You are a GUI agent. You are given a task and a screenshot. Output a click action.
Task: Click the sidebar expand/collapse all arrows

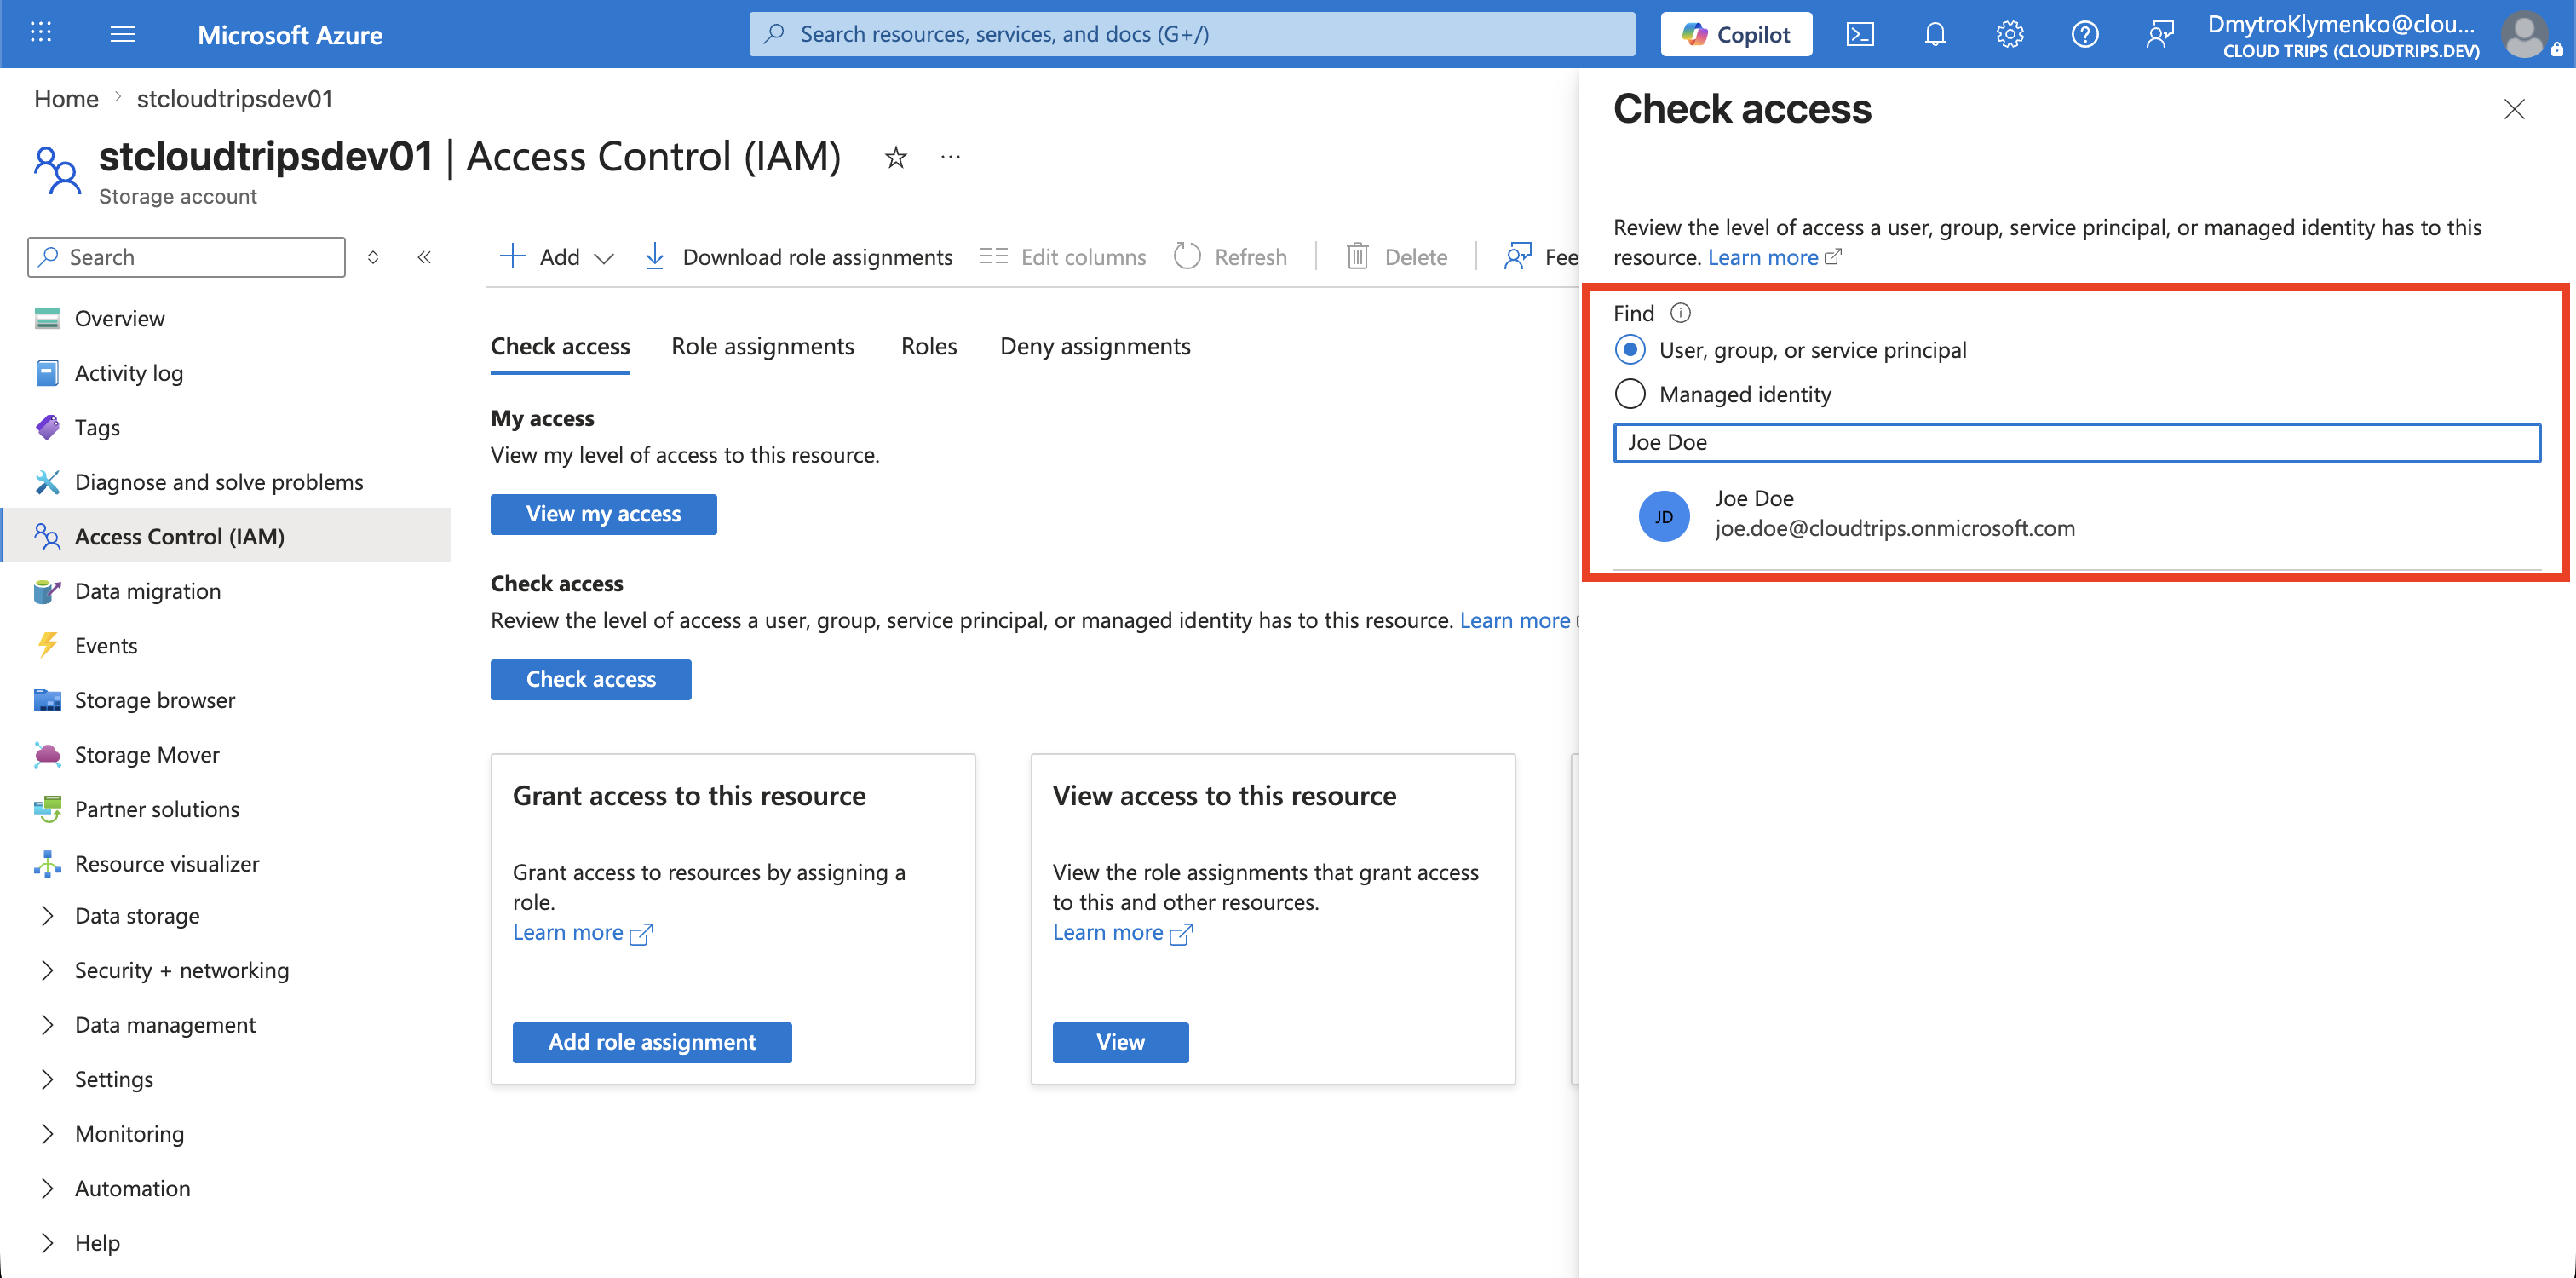[373, 257]
